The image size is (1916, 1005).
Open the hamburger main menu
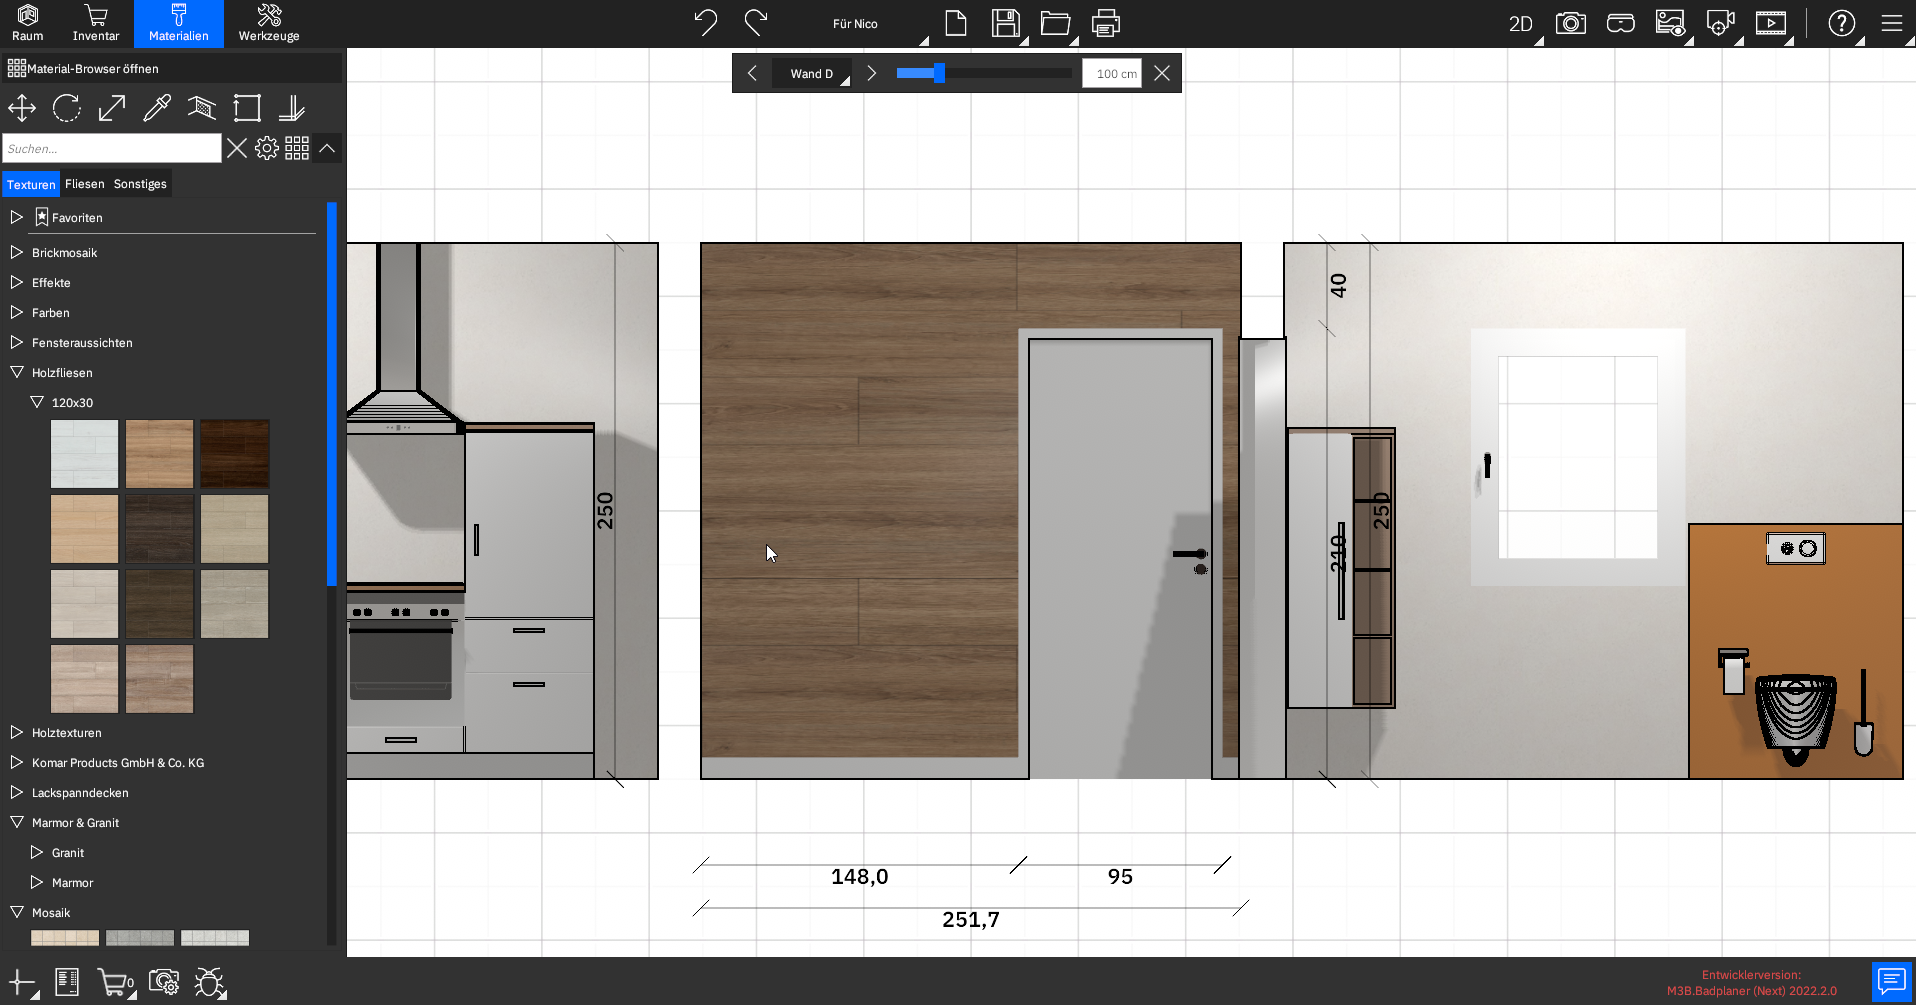coord(1892,23)
